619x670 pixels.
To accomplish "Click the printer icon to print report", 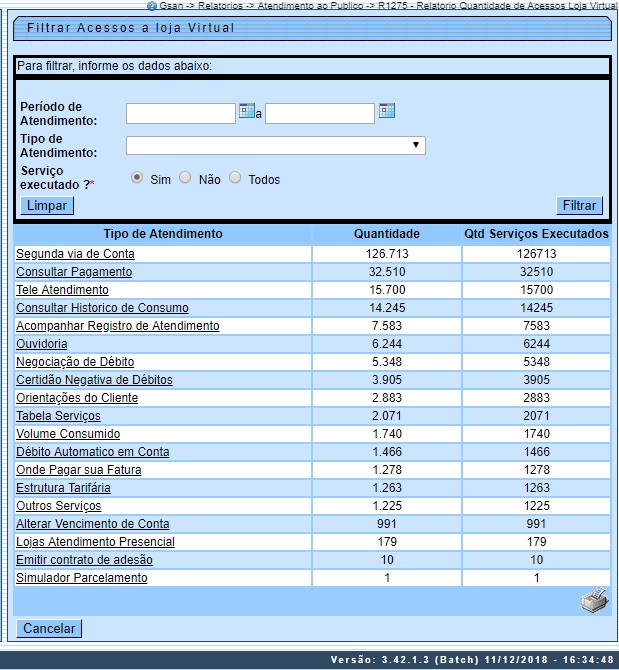I will pyautogui.click(x=594, y=601).
